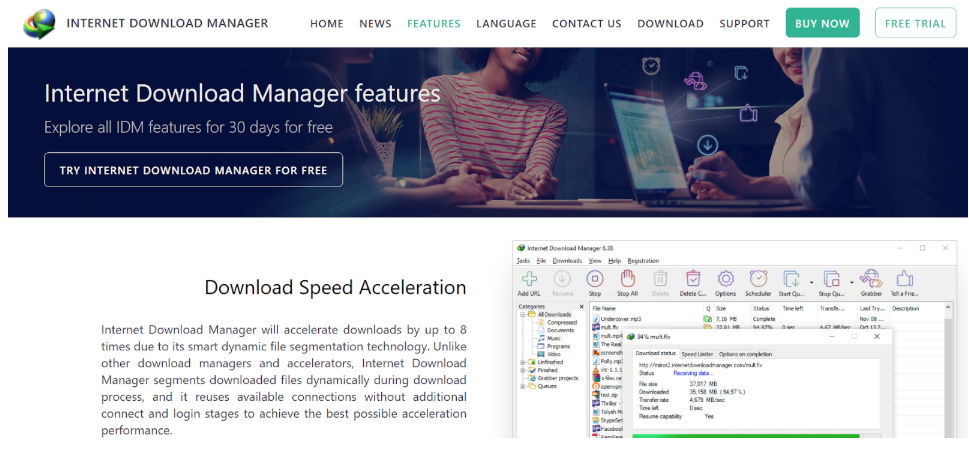Switch to the Download status tab
The width and height of the screenshot is (969, 450).
(655, 354)
